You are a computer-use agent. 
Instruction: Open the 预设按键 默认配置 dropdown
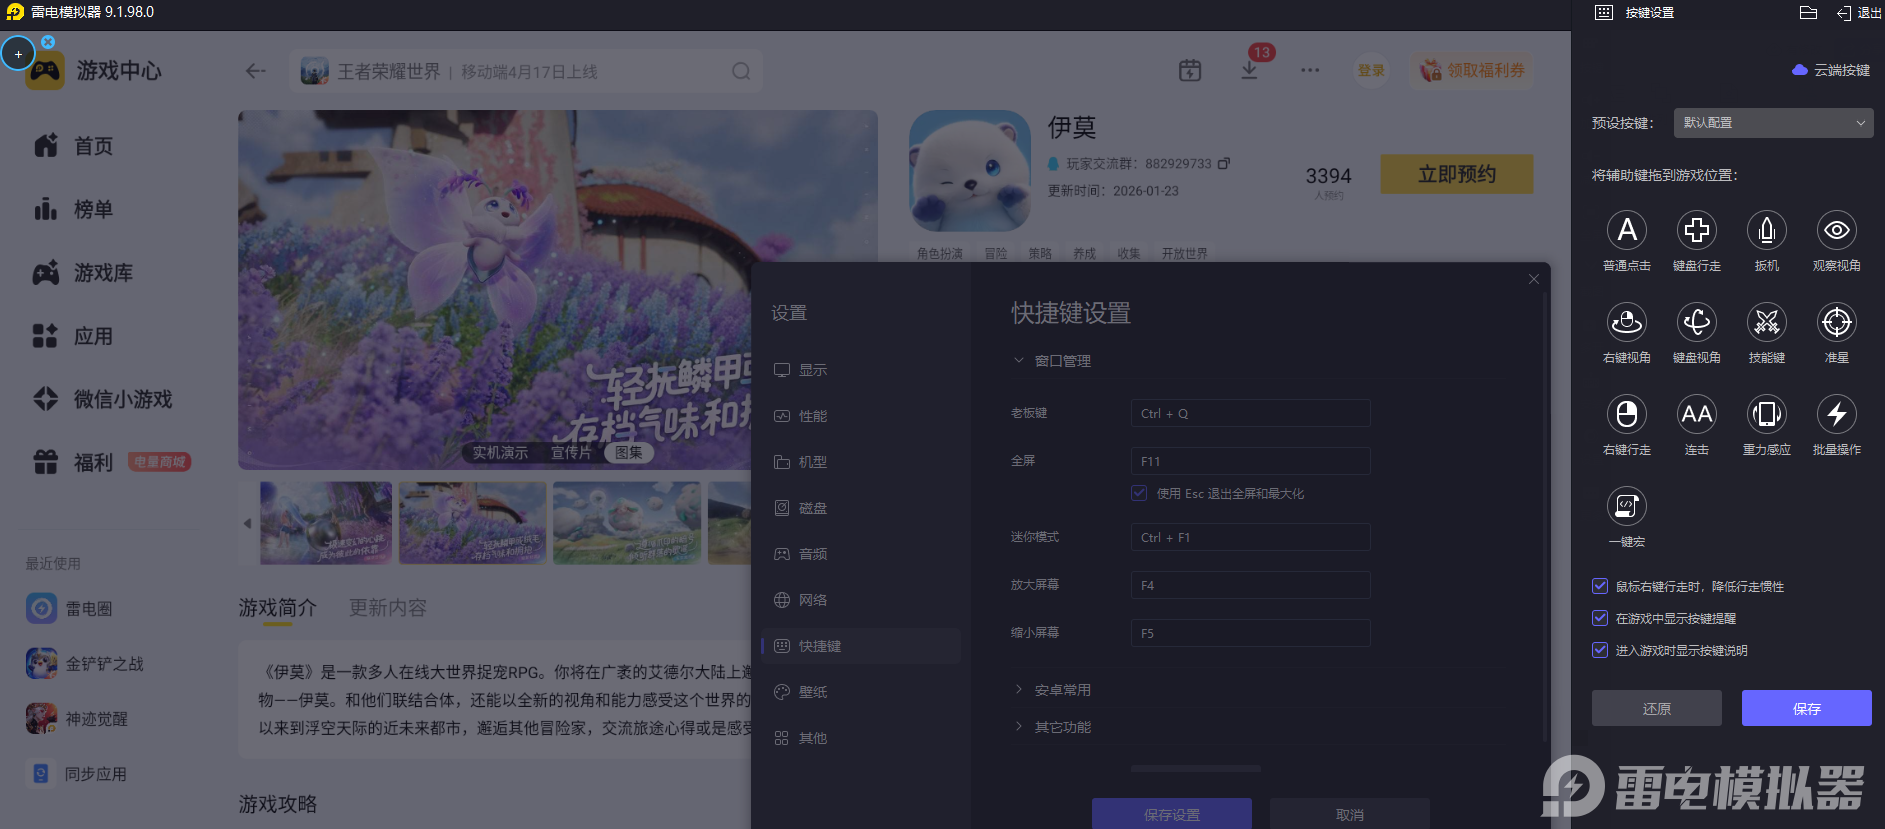[1773, 123]
